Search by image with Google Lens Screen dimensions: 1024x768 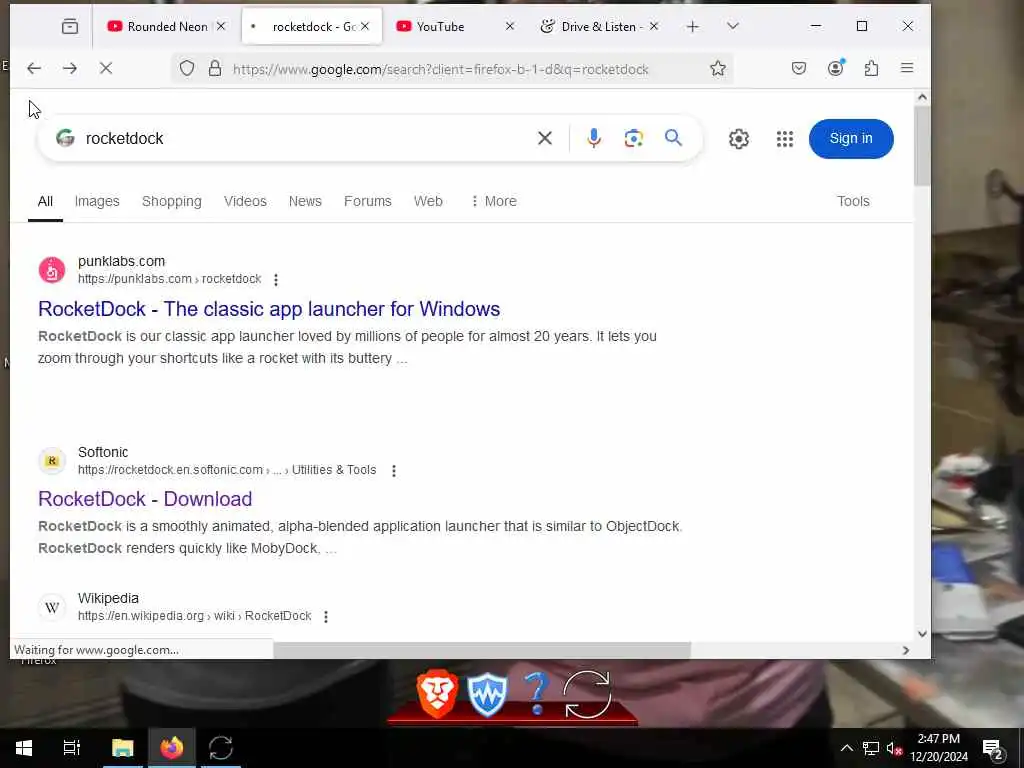pyautogui.click(x=633, y=138)
